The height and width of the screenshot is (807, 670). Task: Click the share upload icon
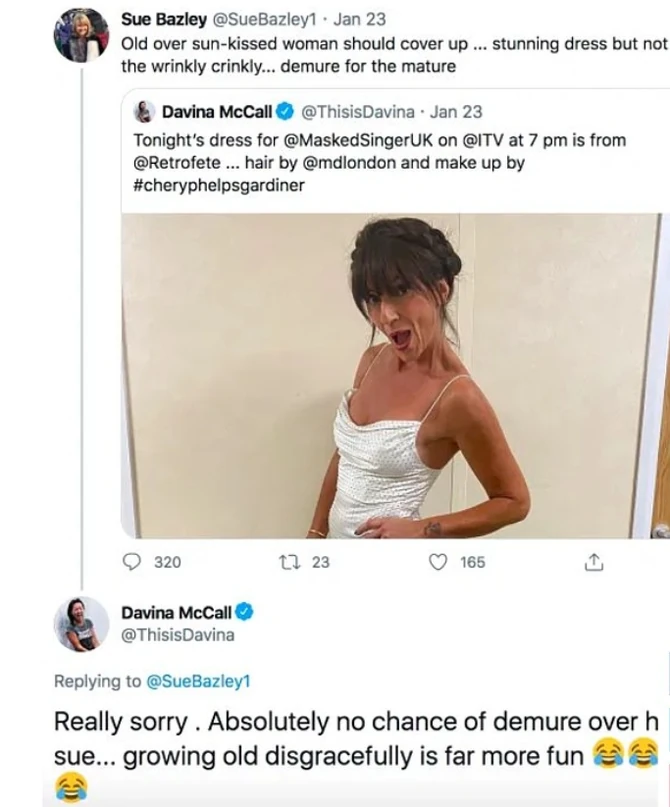(x=594, y=563)
